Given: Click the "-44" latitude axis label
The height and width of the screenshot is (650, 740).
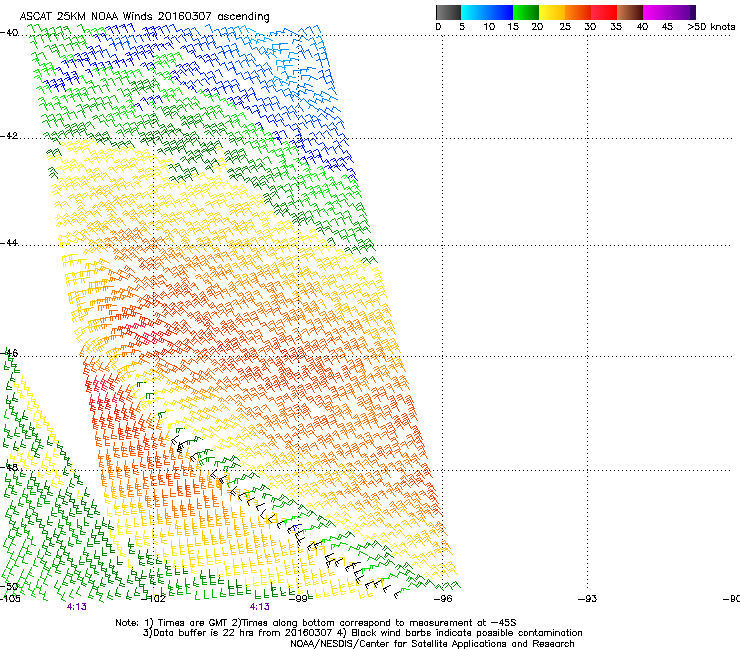Looking at the screenshot, I should [x=9, y=243].
